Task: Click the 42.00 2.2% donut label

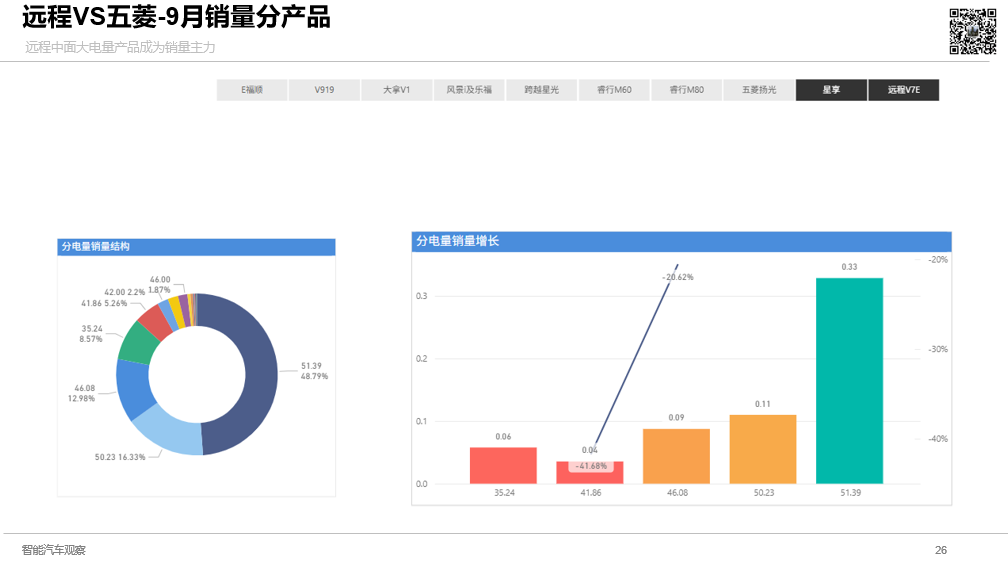Action: click(x=125, y=292)
